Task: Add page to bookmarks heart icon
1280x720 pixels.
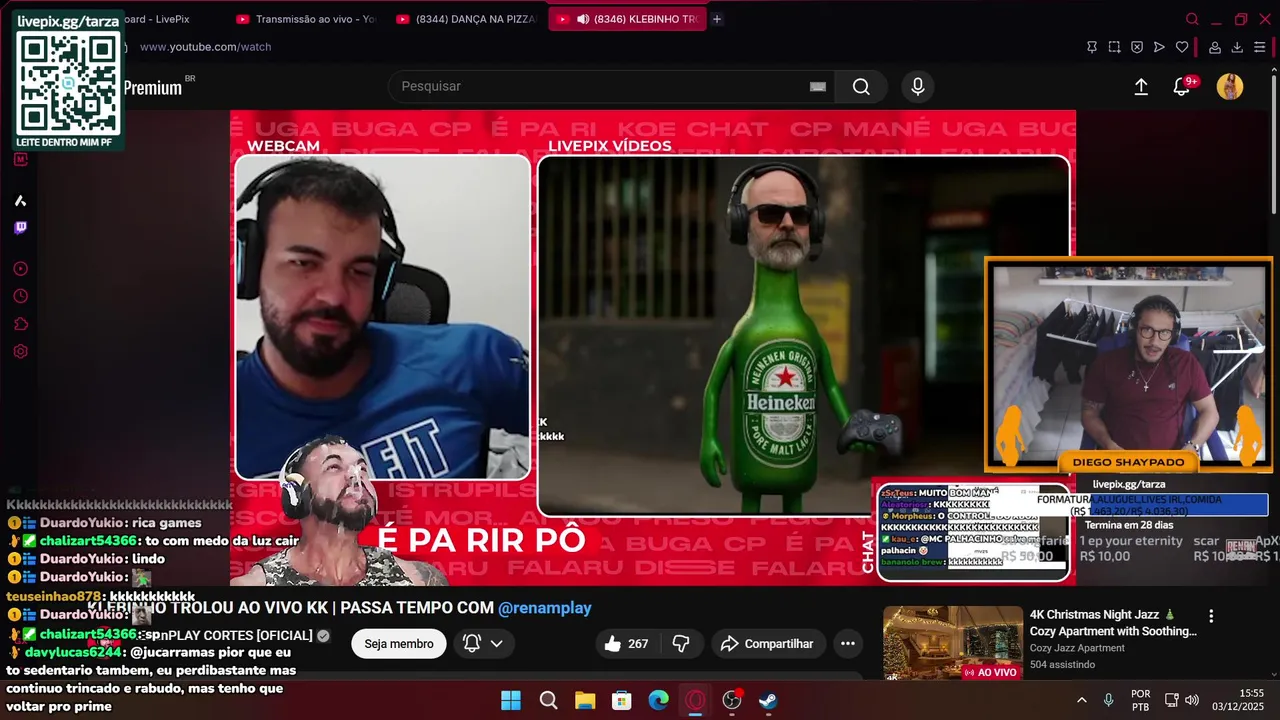Action: click(1182, 47)
